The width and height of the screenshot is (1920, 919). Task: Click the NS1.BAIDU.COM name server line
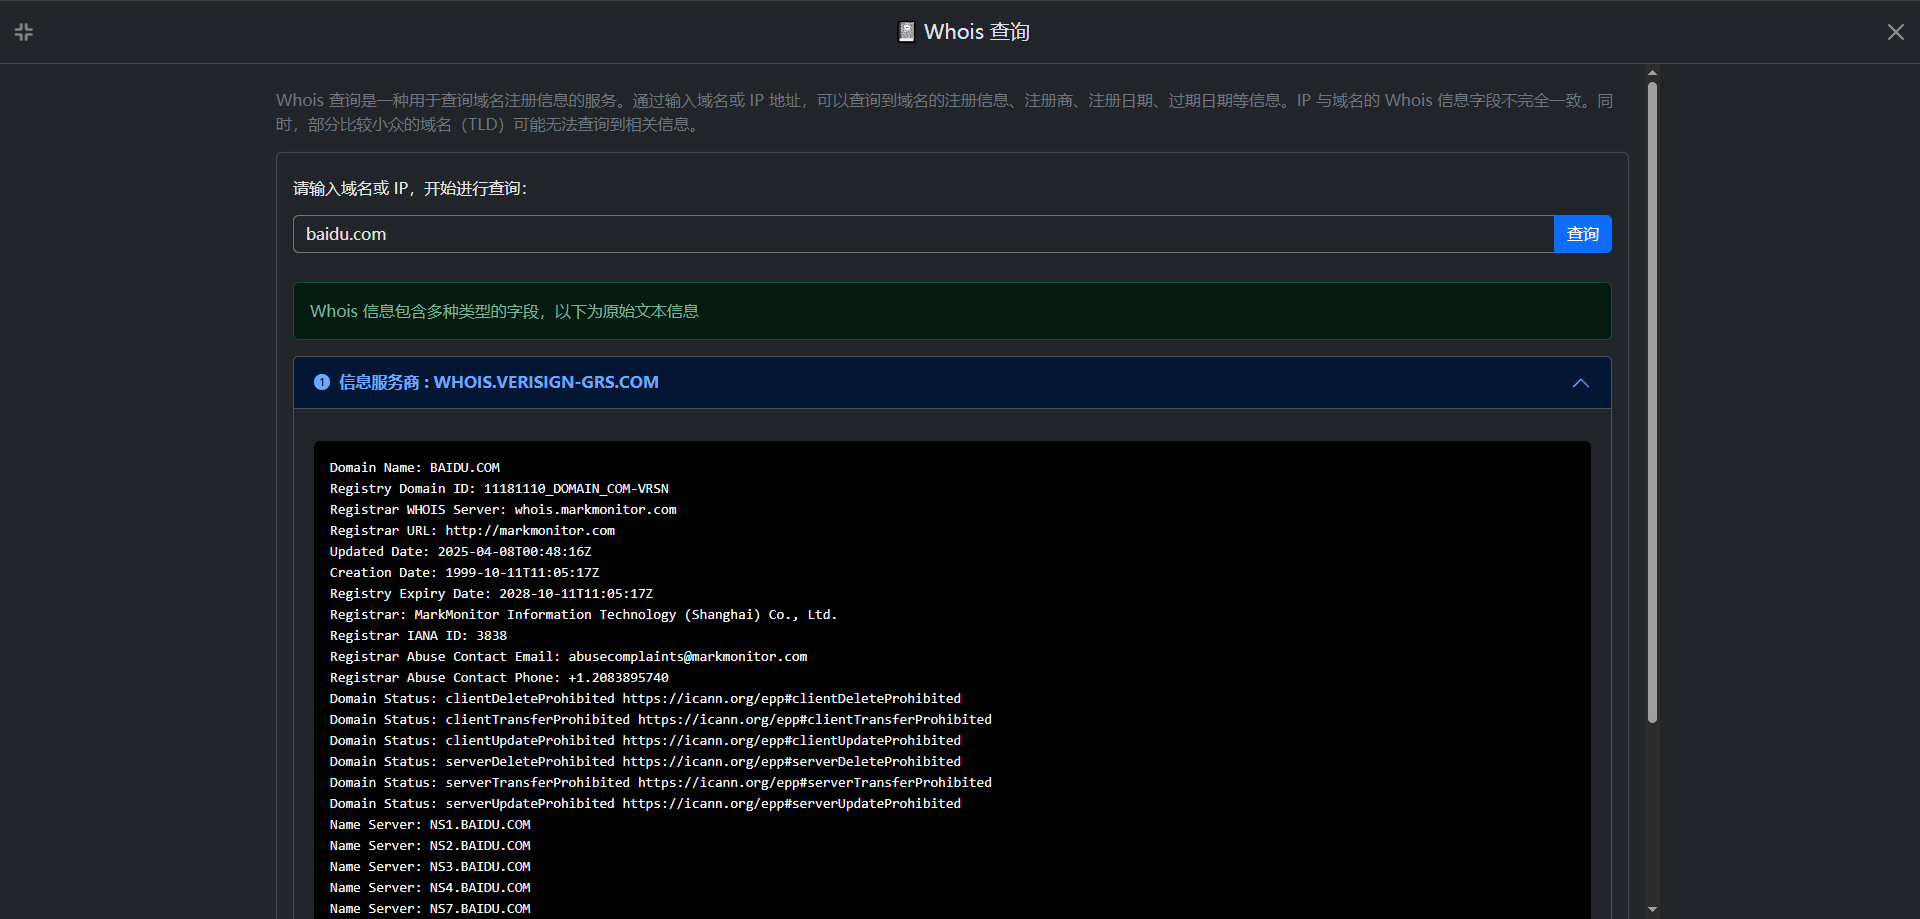click(430, 825)
